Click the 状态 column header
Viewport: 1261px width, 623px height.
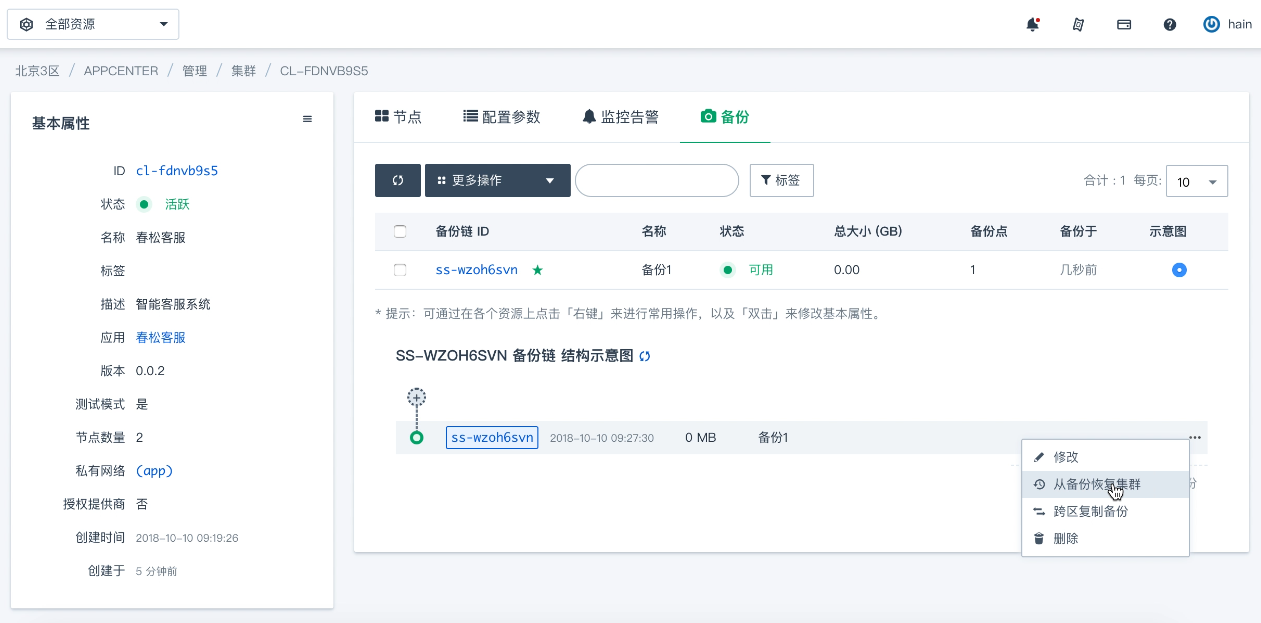732,231
